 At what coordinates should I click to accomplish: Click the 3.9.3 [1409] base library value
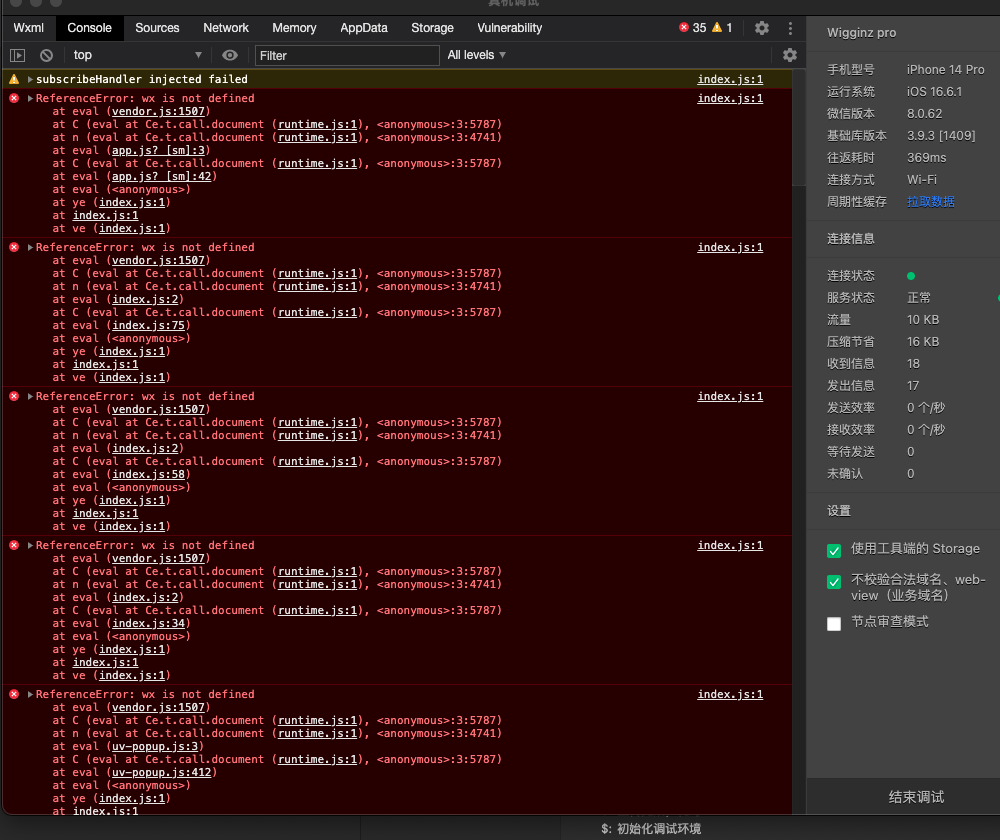pyautogui.click(x=941, y=135)
